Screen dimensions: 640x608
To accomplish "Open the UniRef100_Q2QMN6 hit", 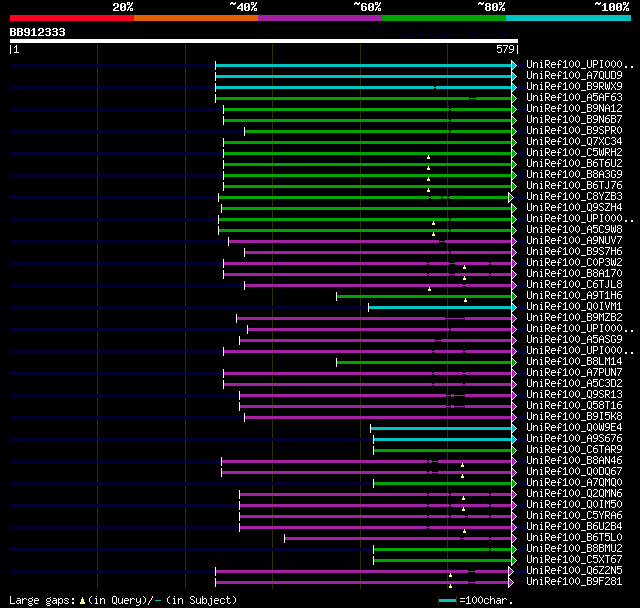I will [574, 494].
